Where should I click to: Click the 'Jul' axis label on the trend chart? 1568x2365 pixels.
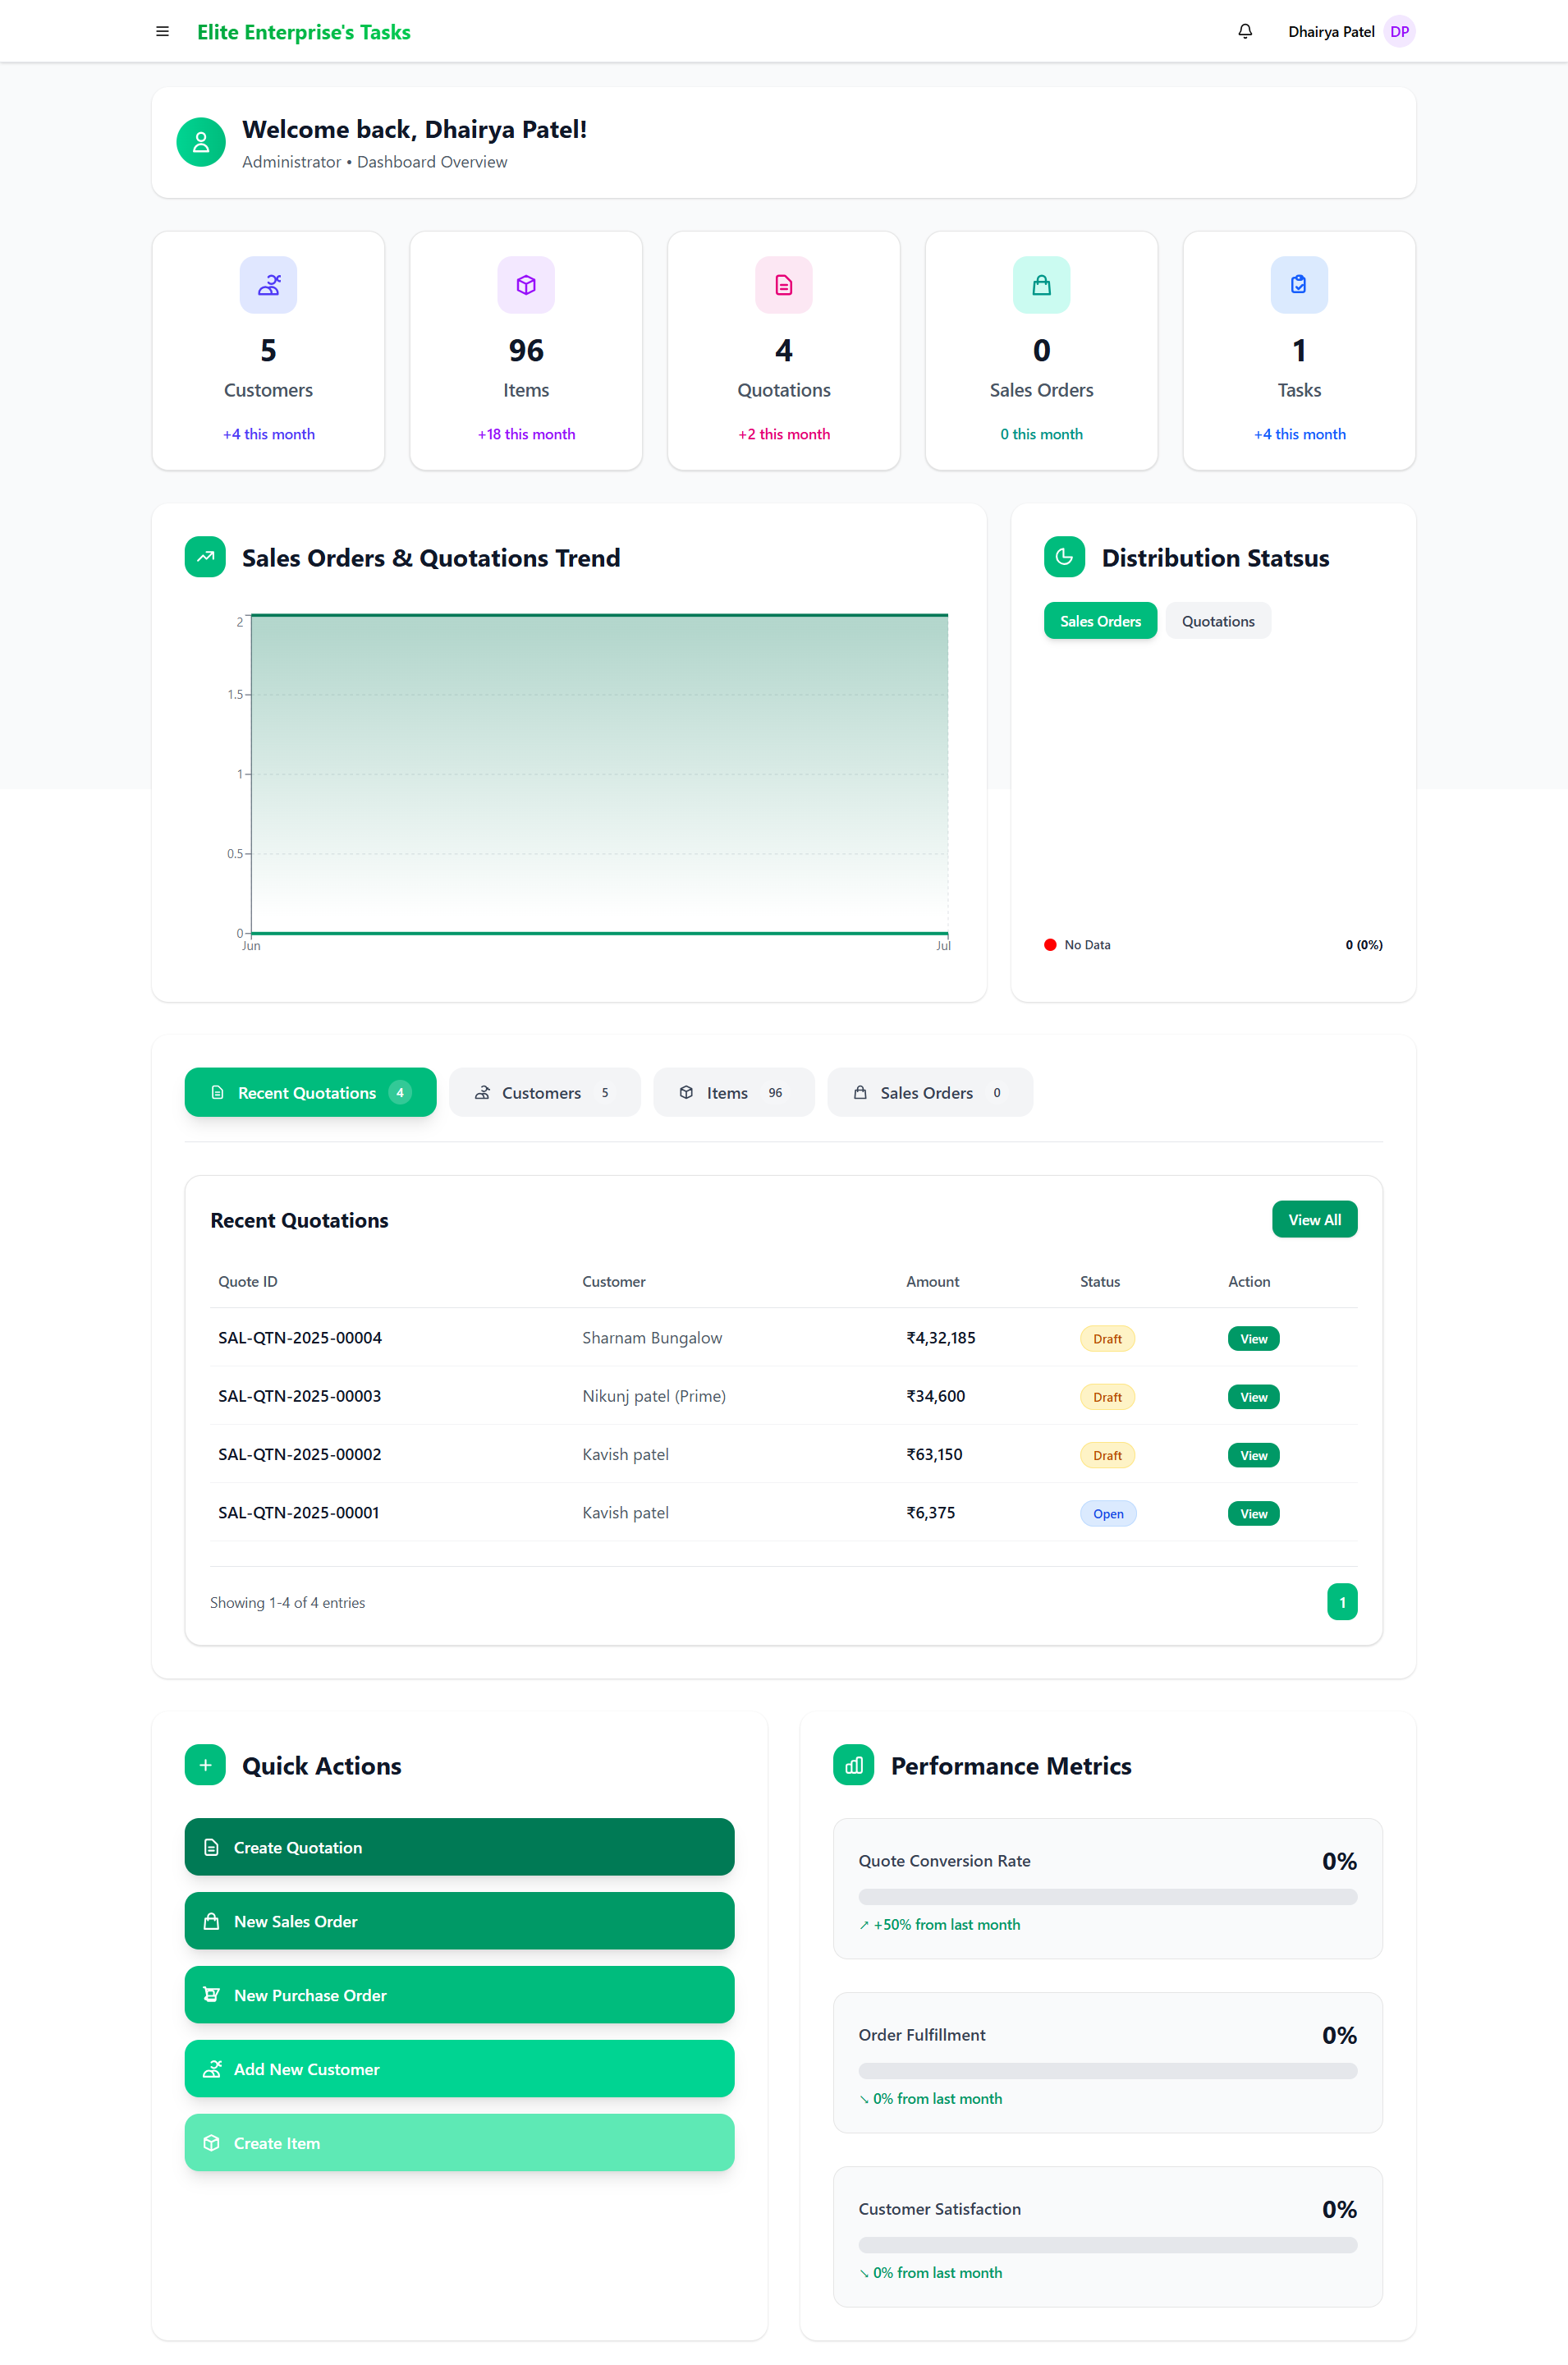click(x=943, y=946)
